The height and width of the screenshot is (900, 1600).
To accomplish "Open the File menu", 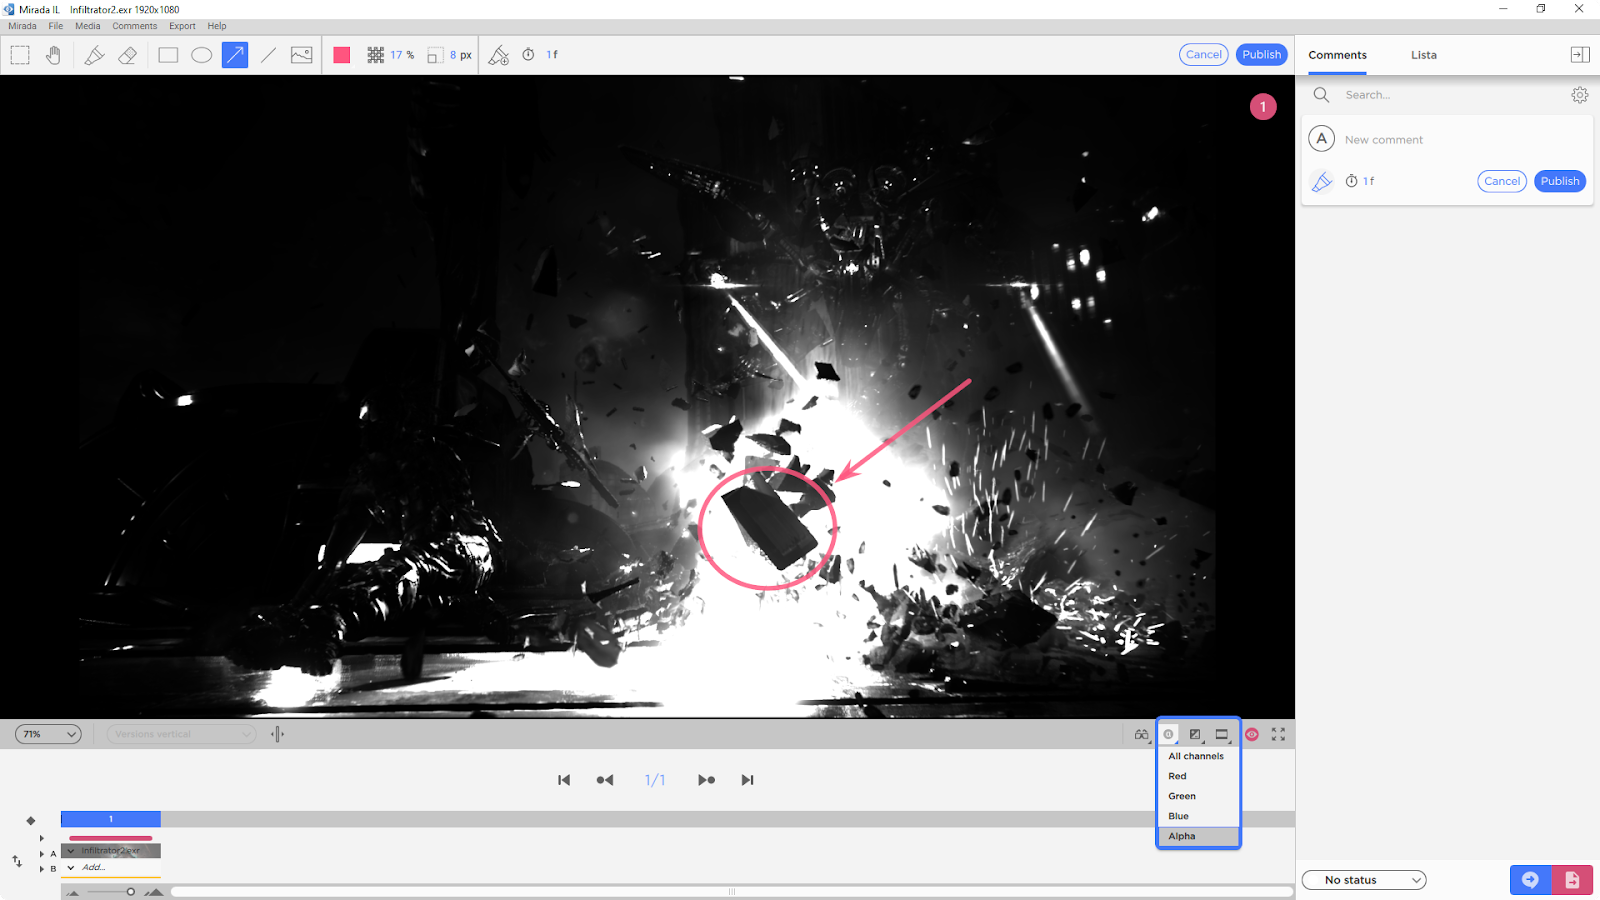I will pyautogui.click(x=56, y=26).
